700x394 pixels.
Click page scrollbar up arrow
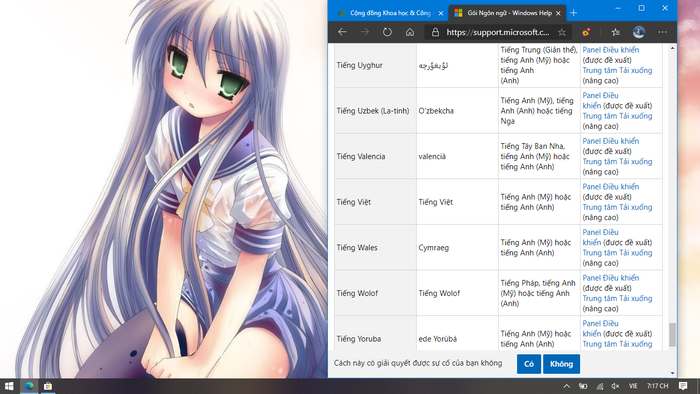coord(672,48)
